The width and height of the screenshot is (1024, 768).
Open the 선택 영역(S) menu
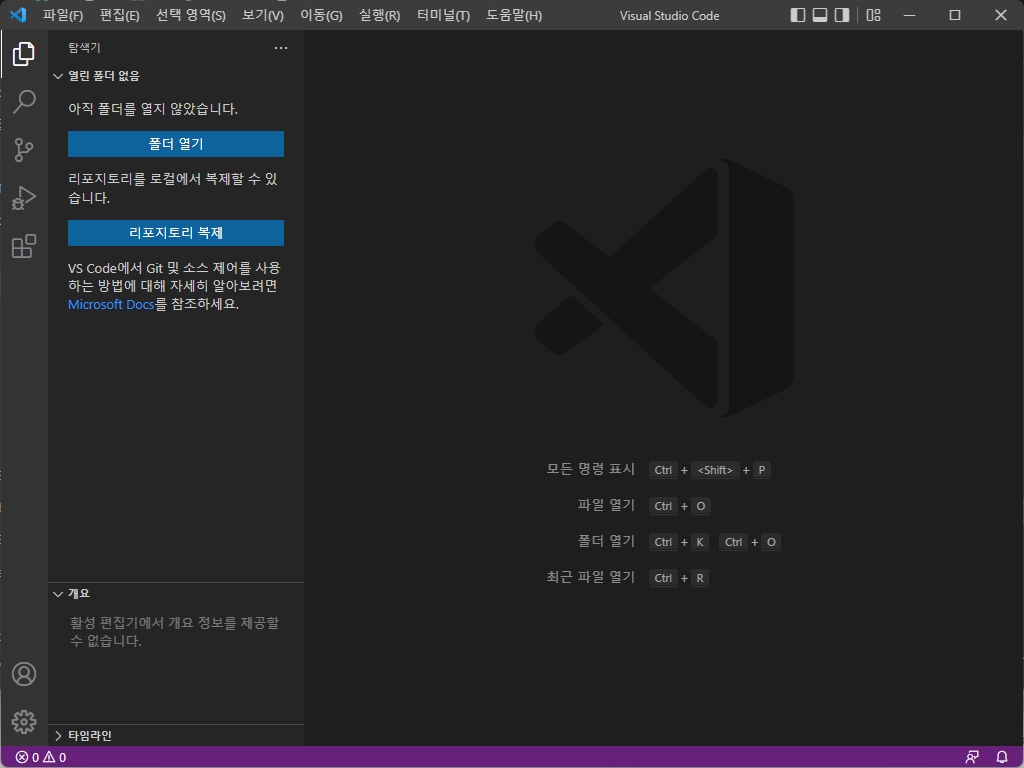(191, 15)
